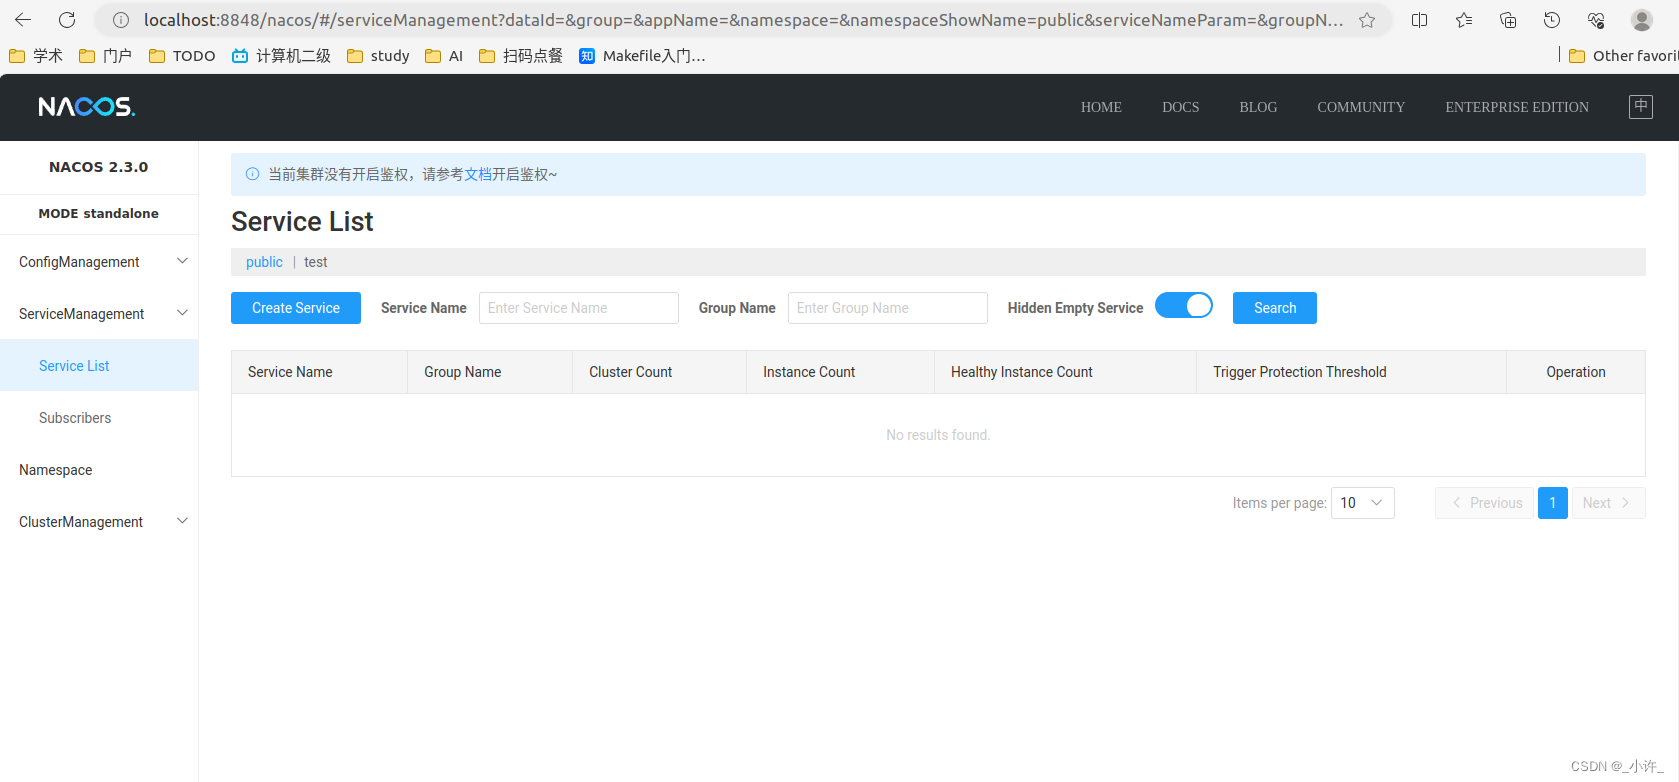Click the Search button
Image resolution: width=1679 pixels, height=782 pixels.
point(1275,308)
